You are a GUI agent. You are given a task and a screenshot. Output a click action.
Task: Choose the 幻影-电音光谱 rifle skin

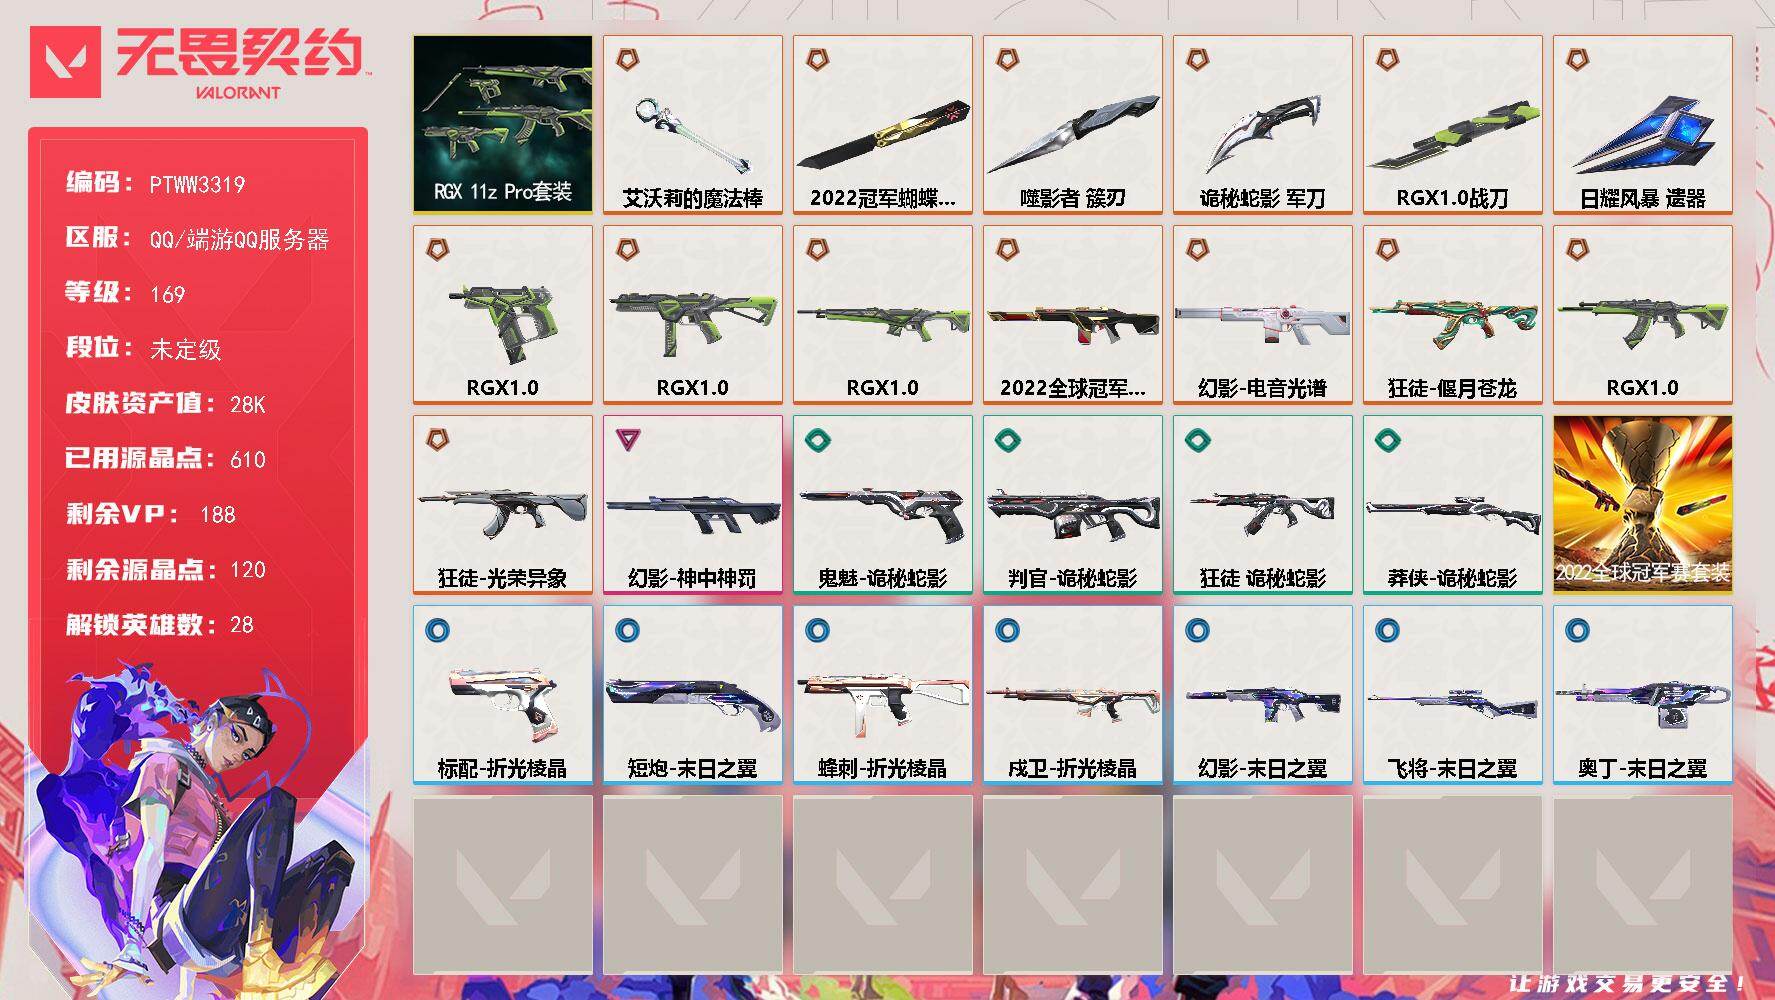(1263, 314)
